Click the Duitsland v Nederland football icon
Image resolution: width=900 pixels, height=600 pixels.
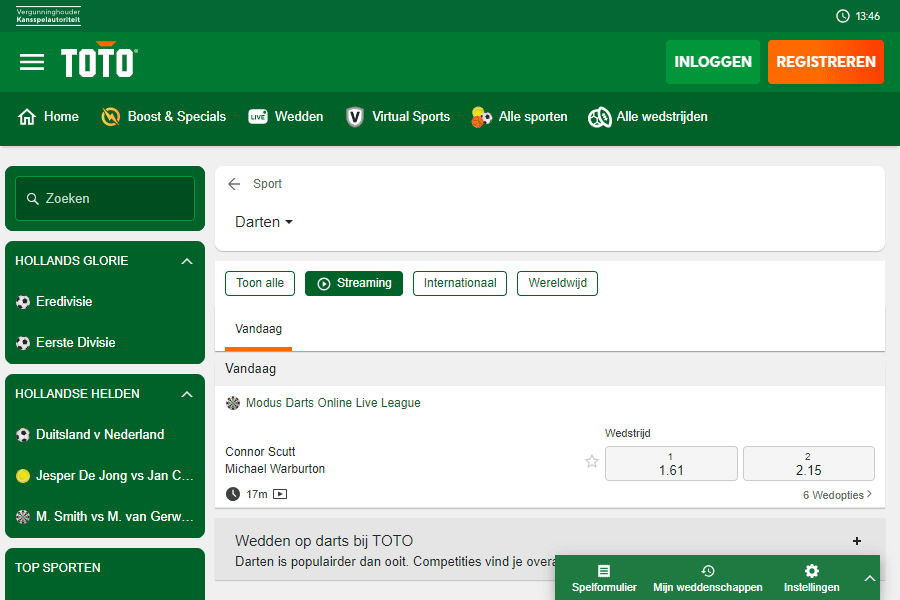point(23,435)
